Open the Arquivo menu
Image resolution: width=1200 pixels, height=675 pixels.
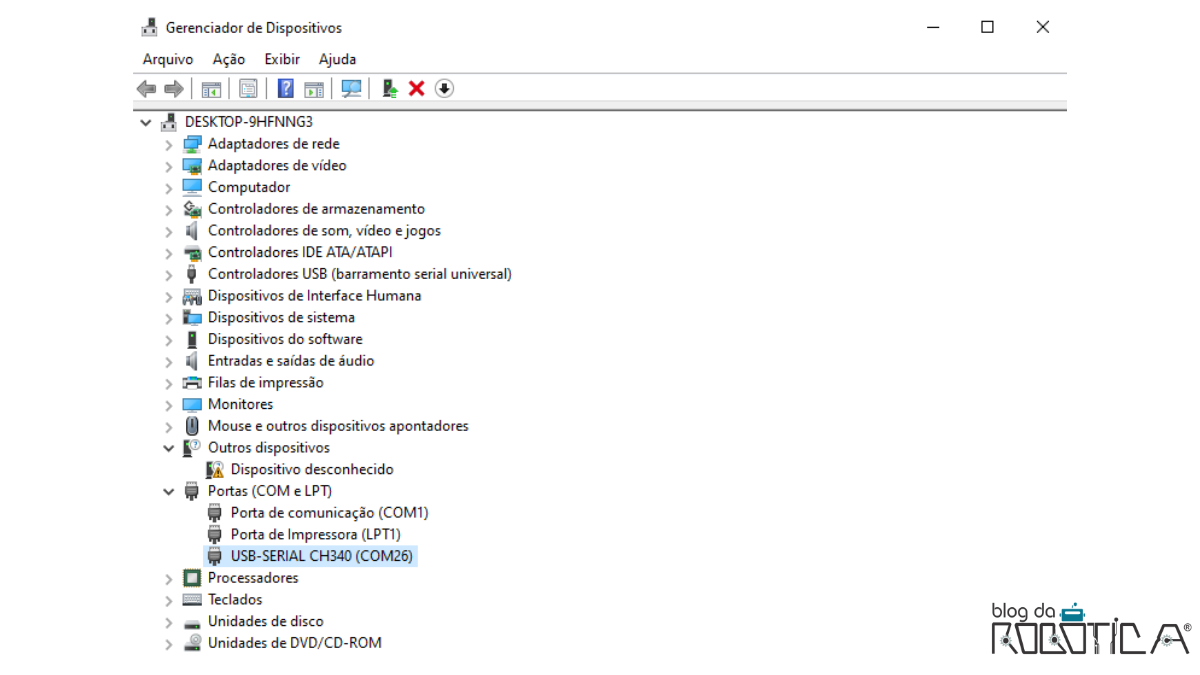coord(167,59)
